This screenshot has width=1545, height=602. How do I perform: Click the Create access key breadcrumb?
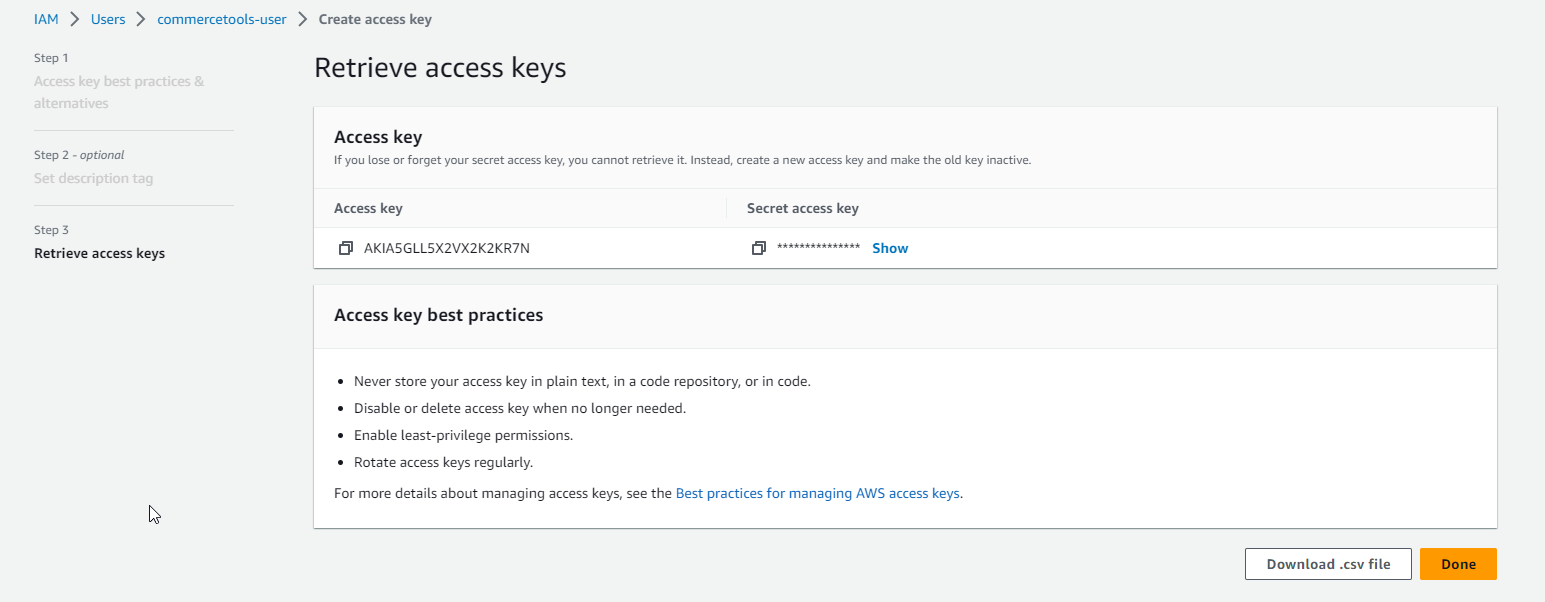tap(375, 19)
